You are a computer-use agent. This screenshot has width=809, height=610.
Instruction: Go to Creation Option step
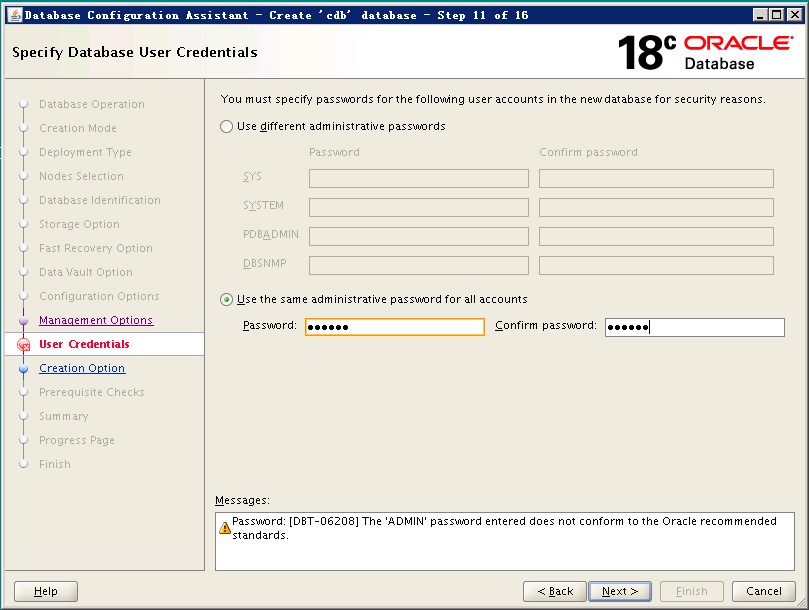(82, 368)
